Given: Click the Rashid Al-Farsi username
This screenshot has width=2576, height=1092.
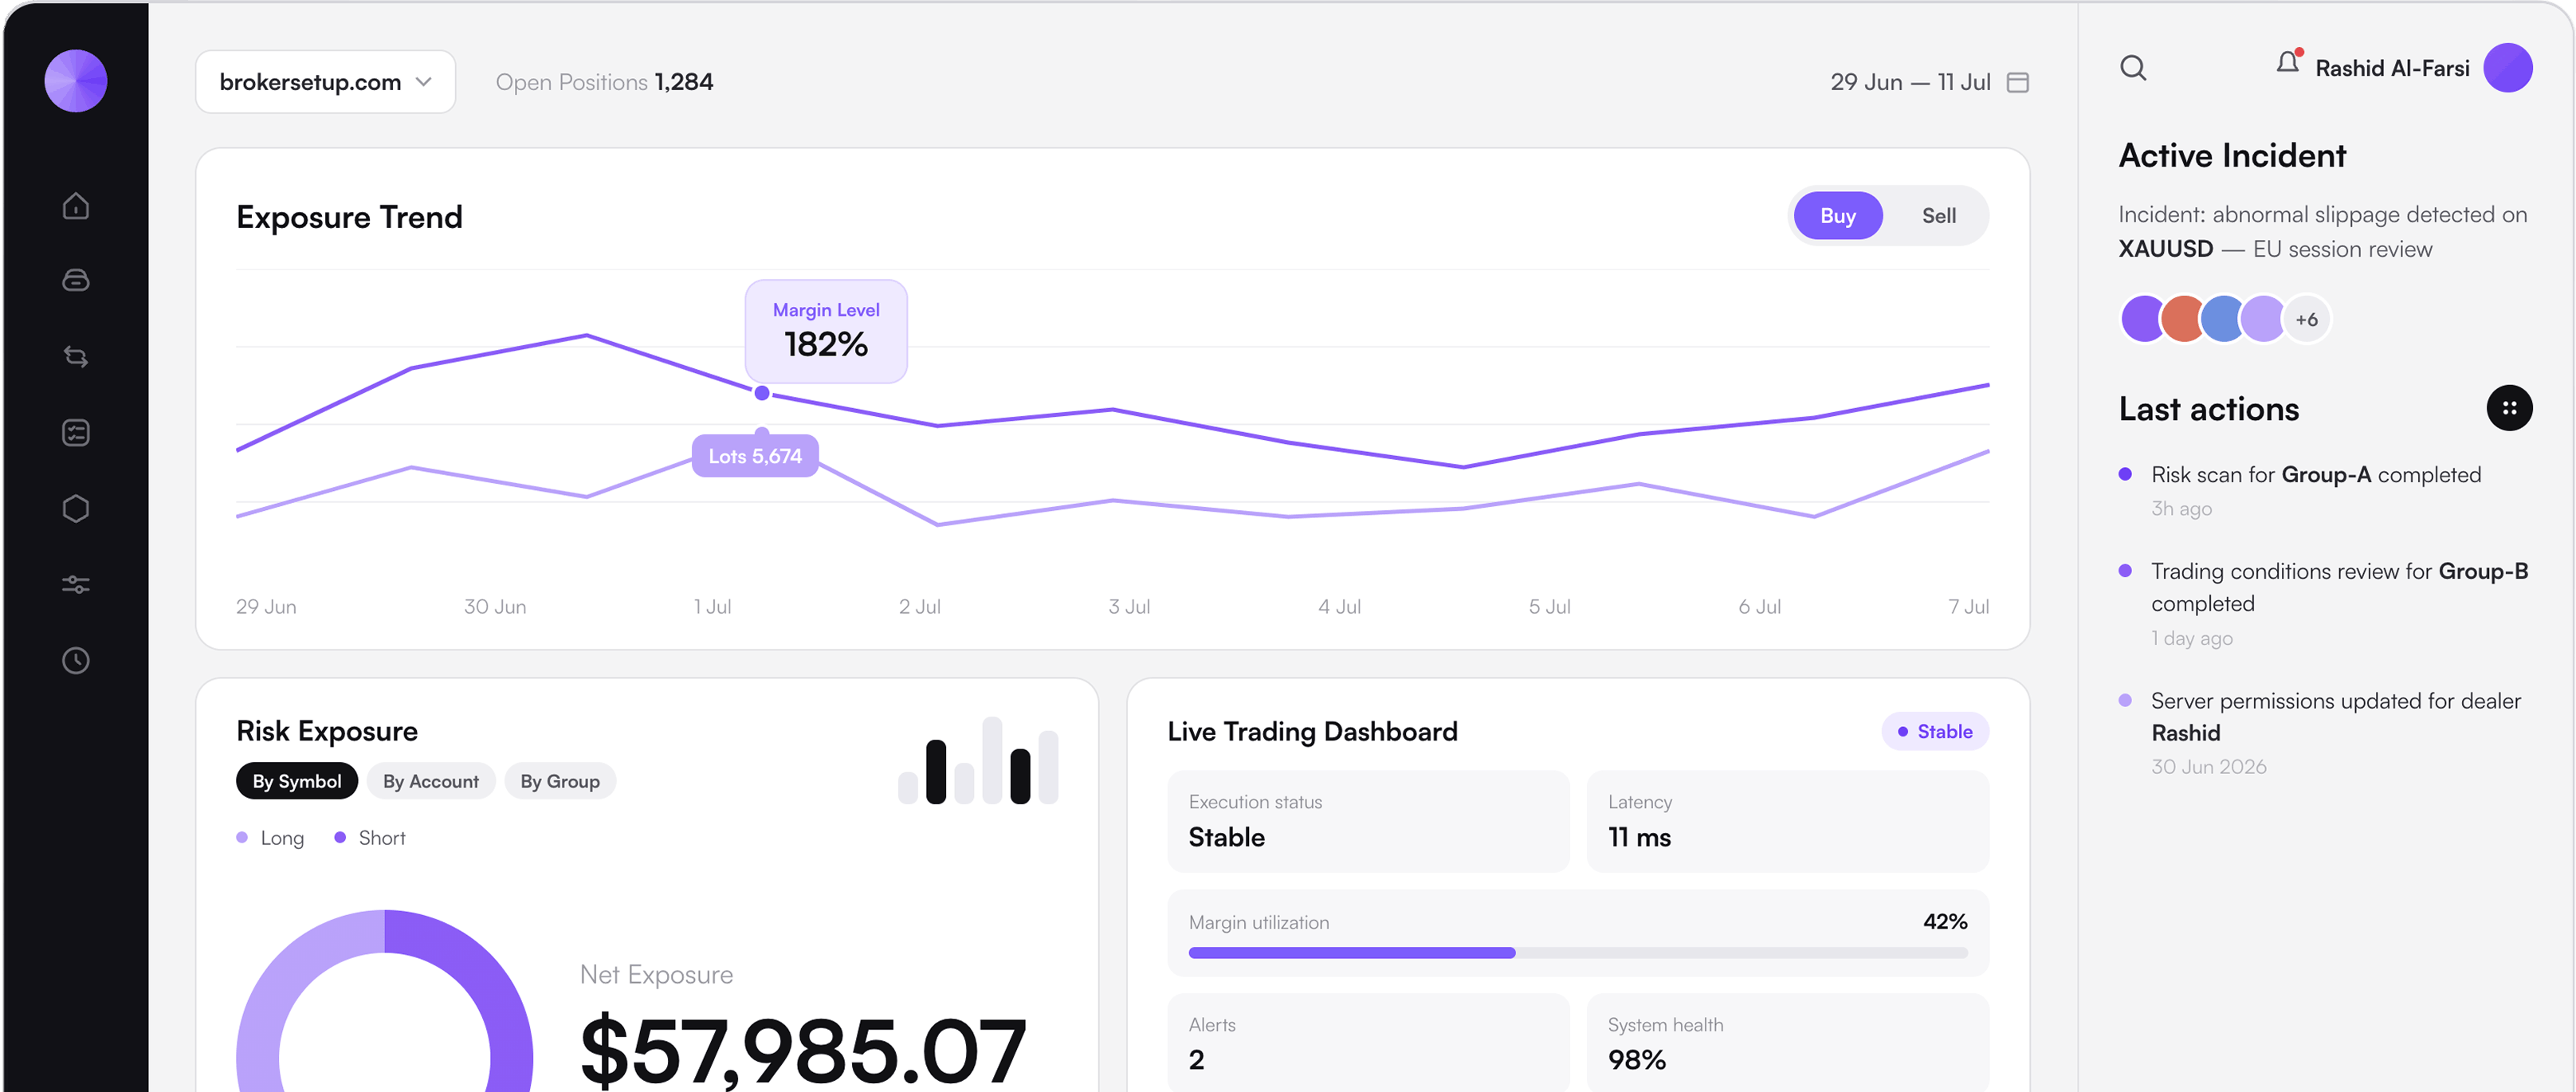Looking at the screenshot, I should pos(2392,68).
